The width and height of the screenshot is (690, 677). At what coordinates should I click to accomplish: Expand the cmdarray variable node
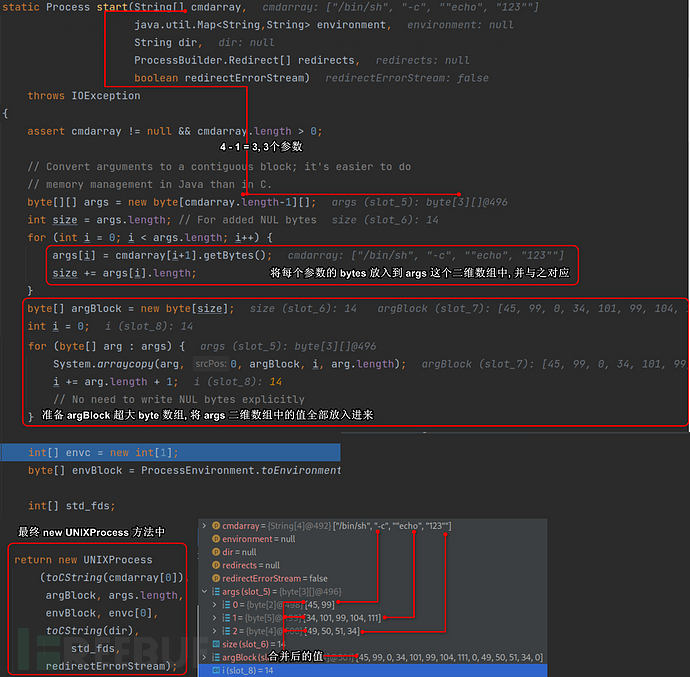click(x=204, y=526)
